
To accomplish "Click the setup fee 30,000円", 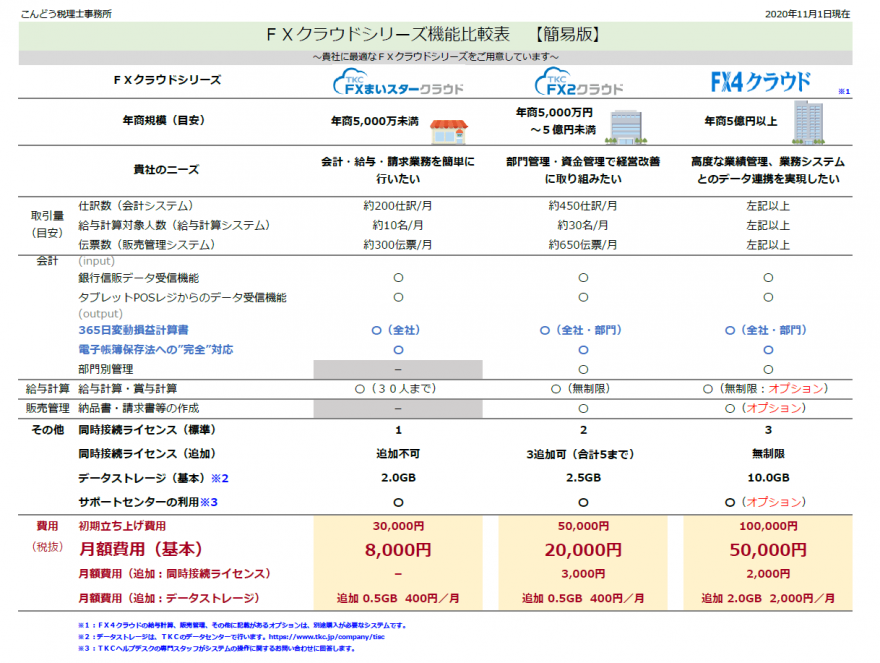I will [x=398, y=526].
